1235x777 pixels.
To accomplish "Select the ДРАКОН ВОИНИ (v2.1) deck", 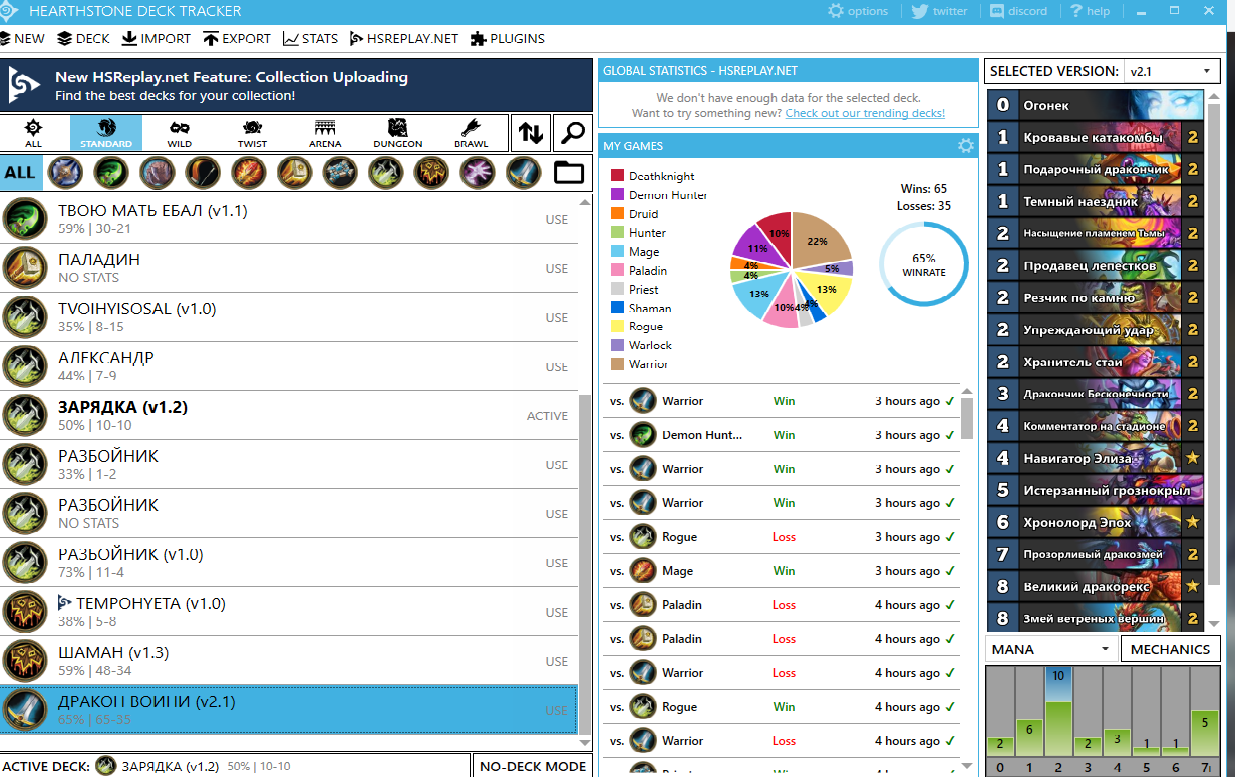I will 289,710.
